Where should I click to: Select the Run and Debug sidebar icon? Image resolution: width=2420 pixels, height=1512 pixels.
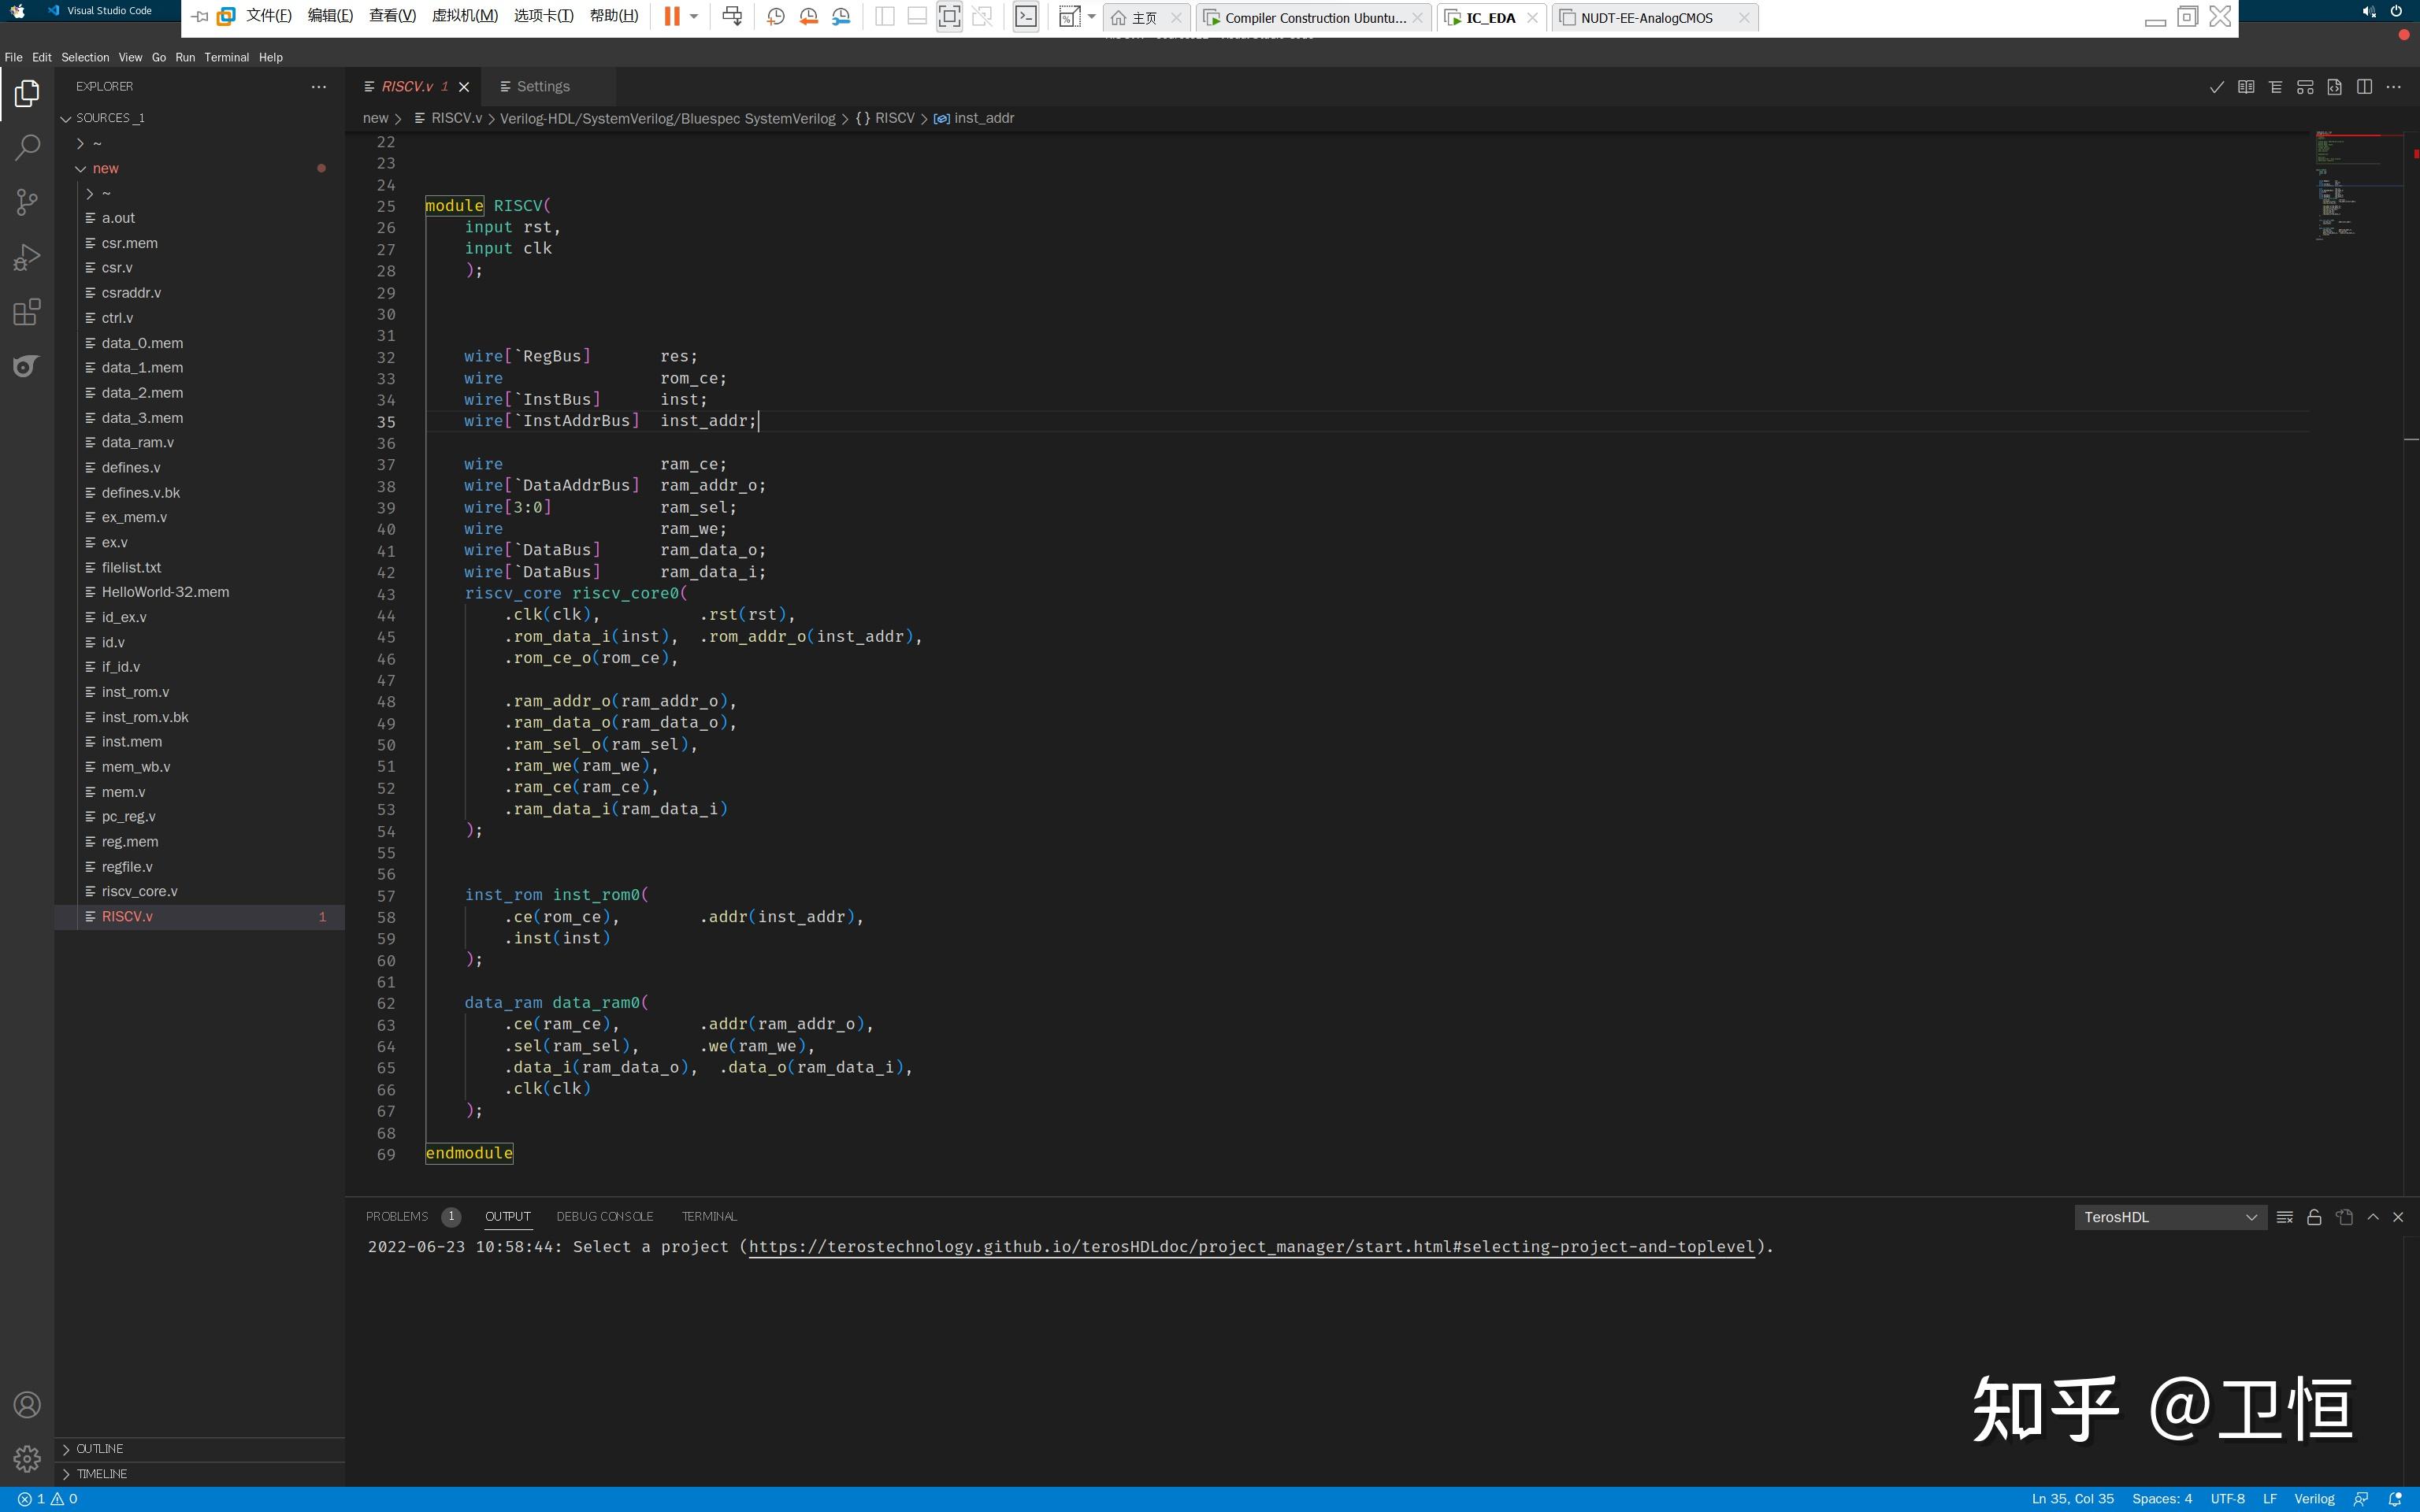coord(27,257)
